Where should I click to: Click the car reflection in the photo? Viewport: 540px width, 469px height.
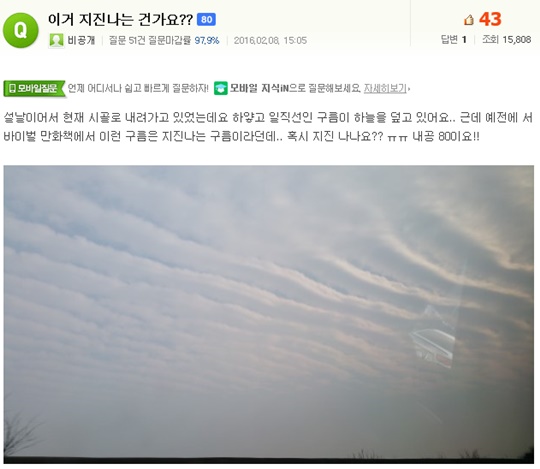[x=433, y=347]
